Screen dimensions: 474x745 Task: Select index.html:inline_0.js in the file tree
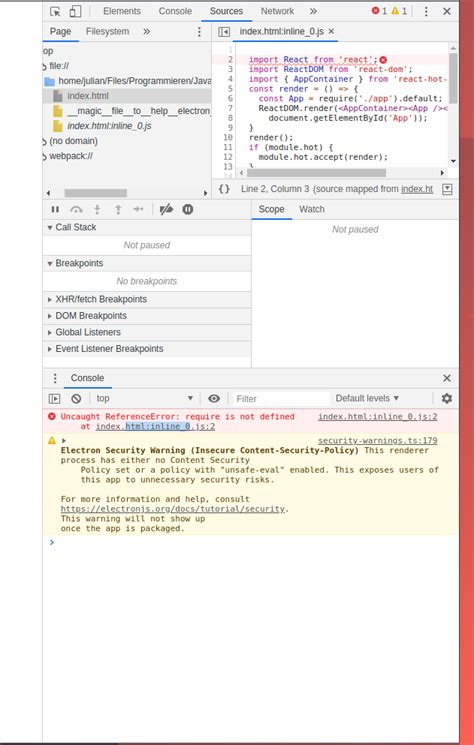tap(103, 126)
